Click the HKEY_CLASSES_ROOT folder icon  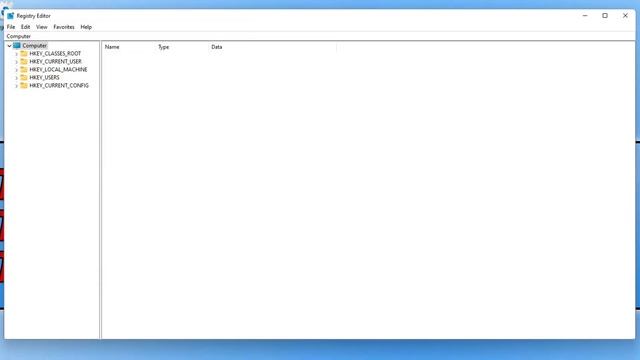click(x=24, y=53)
